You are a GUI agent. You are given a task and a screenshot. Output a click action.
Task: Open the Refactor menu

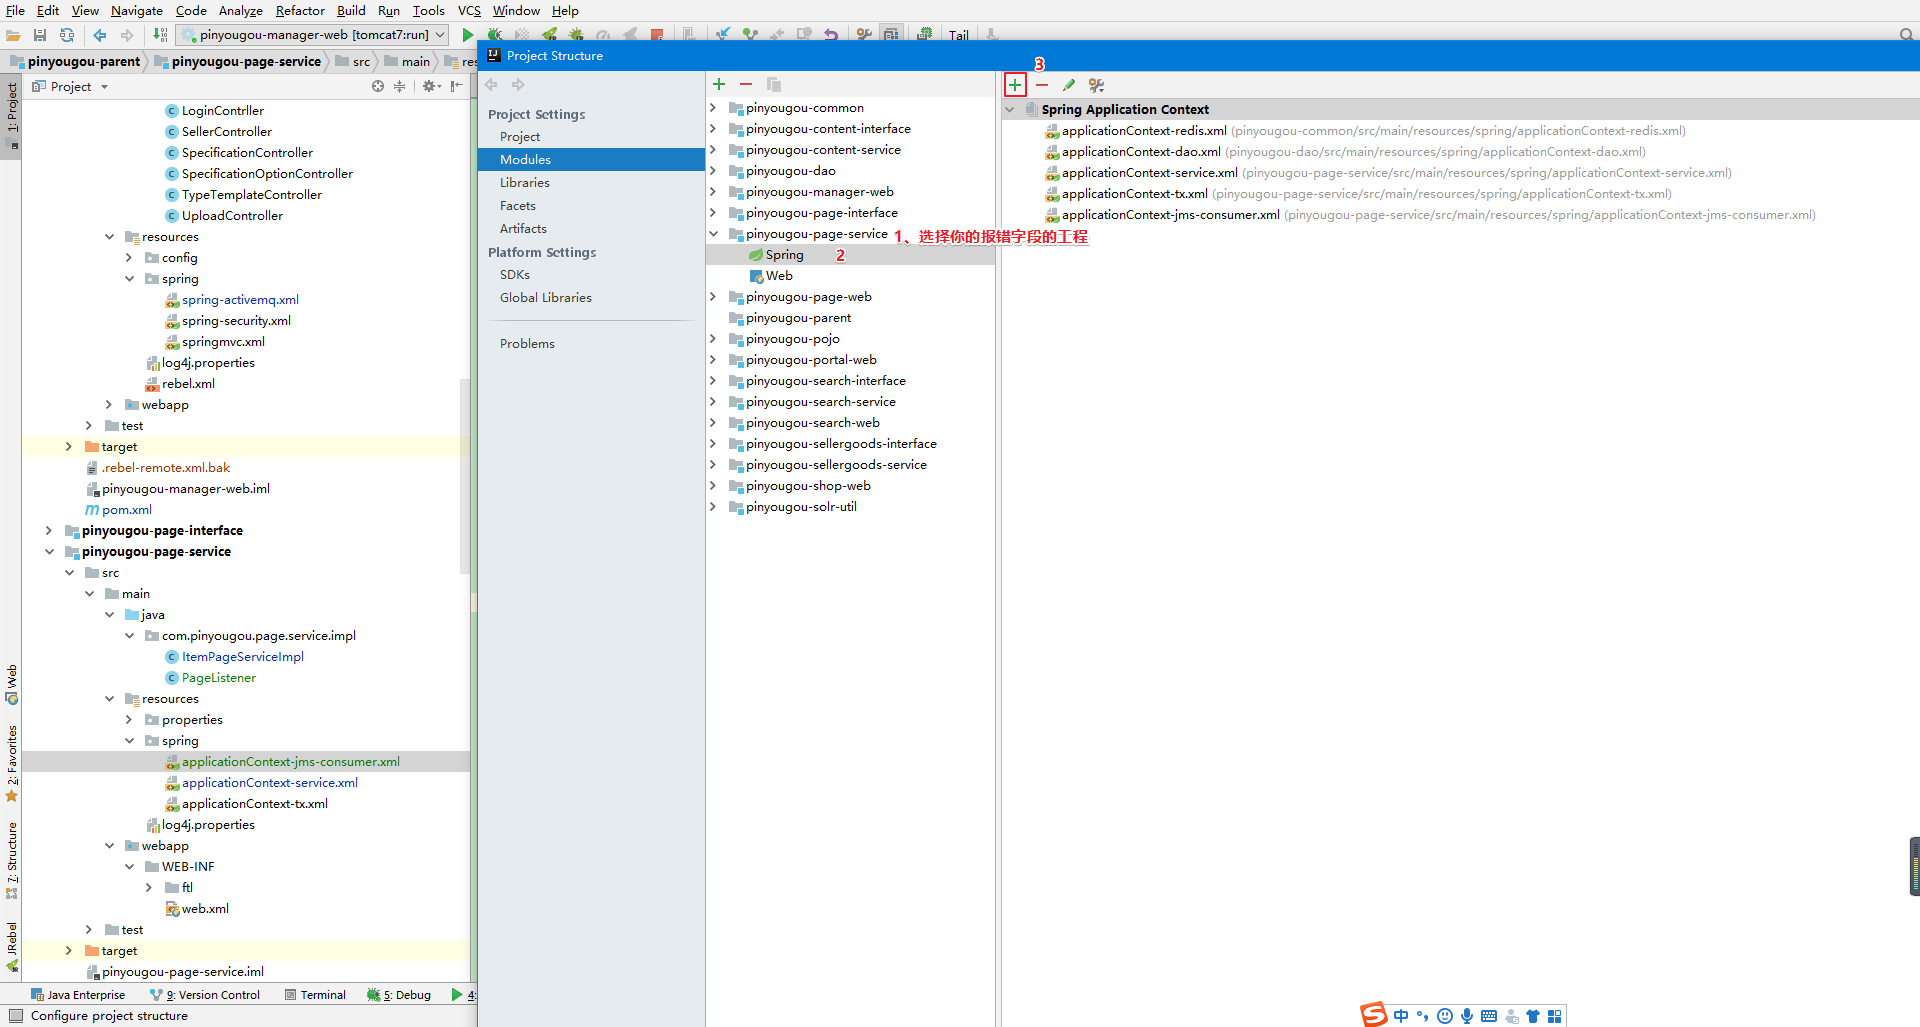[x=300, y=10]
